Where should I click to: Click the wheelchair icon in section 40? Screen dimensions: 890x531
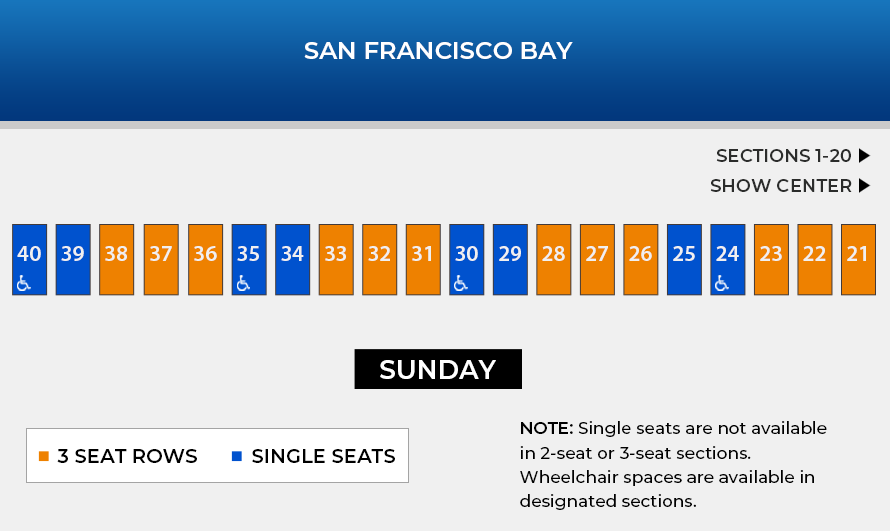coord(24,284)
